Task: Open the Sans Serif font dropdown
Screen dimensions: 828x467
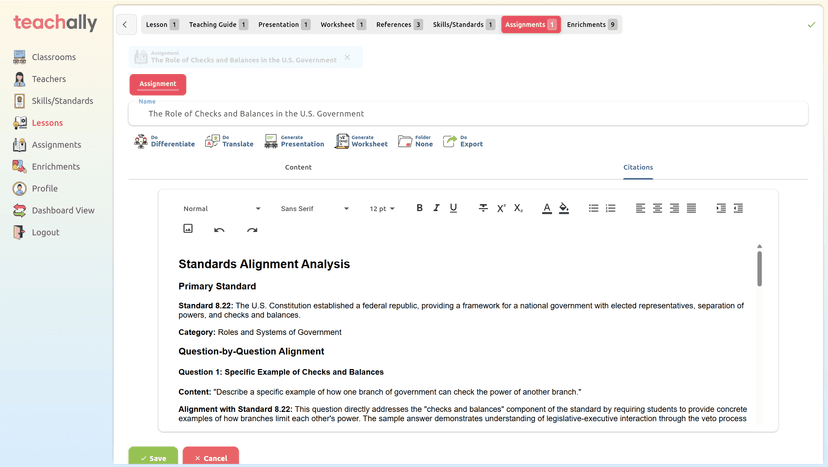Action: [x=314, y=209]
